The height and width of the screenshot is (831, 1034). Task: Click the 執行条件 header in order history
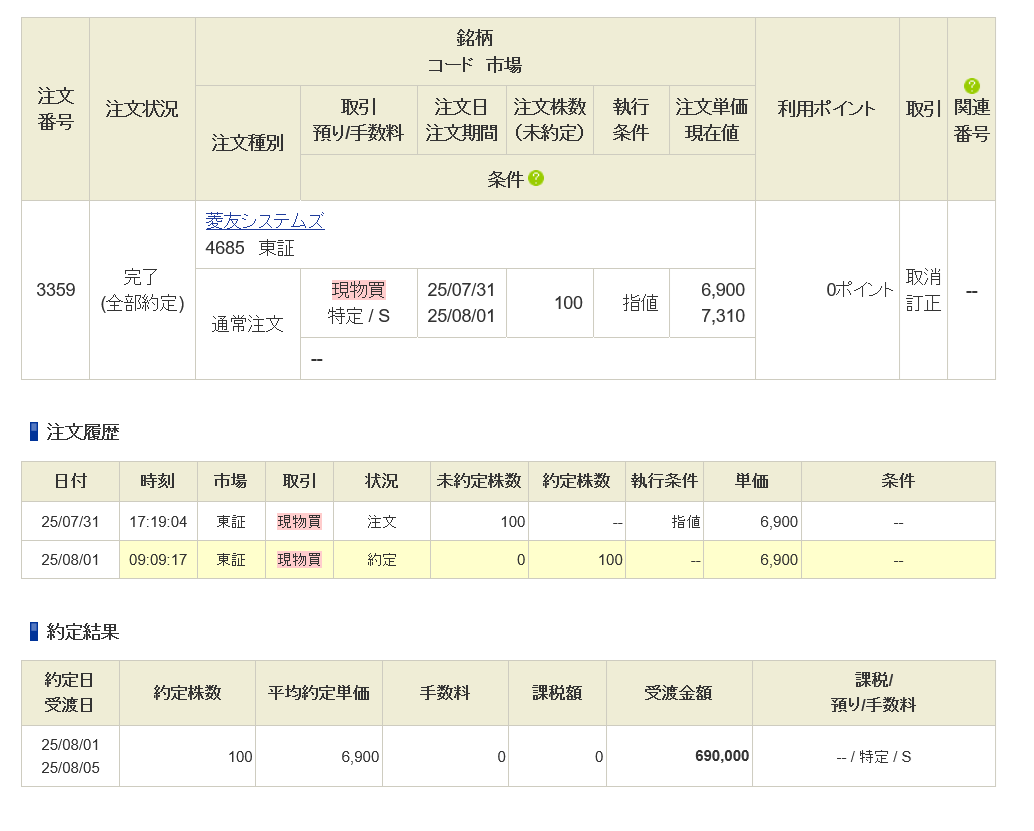click(664, 481)
